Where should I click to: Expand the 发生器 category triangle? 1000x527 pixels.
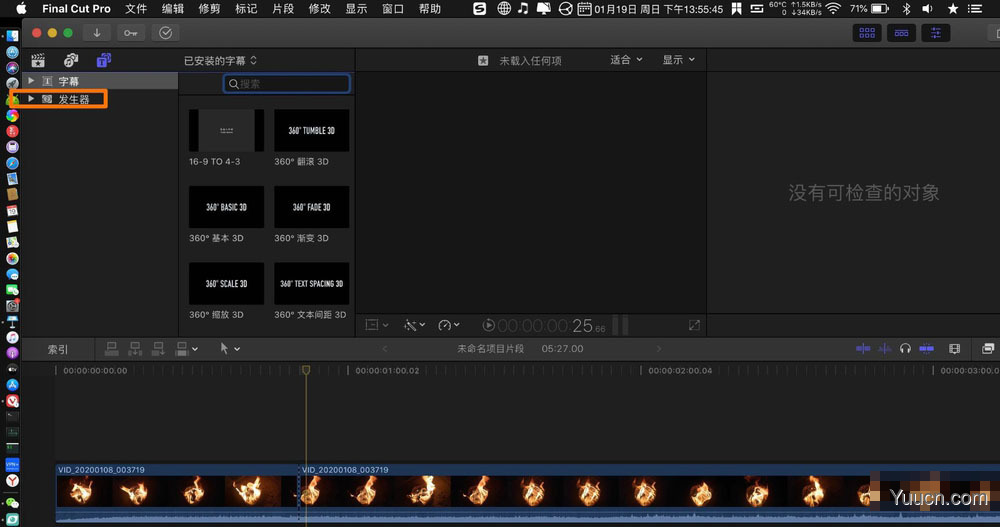(x=31, y=99)
